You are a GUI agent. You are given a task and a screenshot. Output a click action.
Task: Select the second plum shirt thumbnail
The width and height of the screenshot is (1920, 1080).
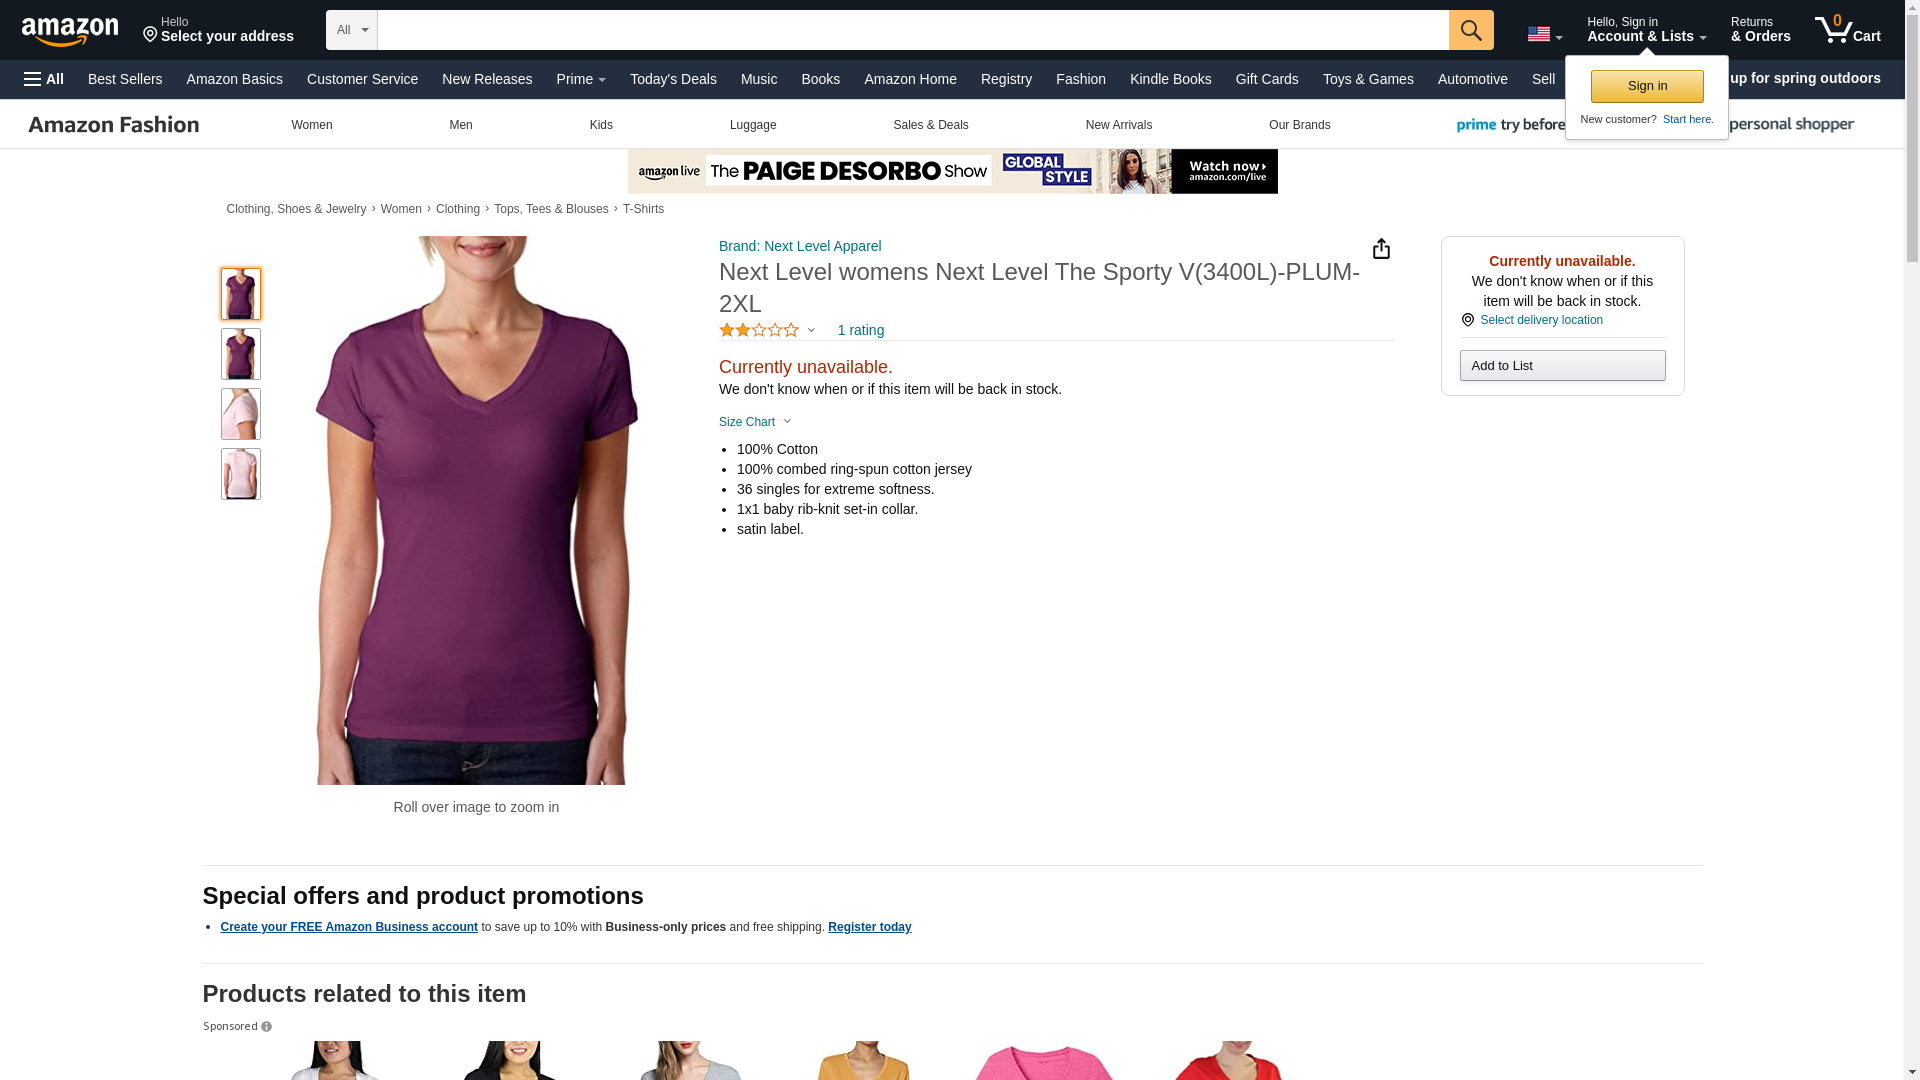241,354
